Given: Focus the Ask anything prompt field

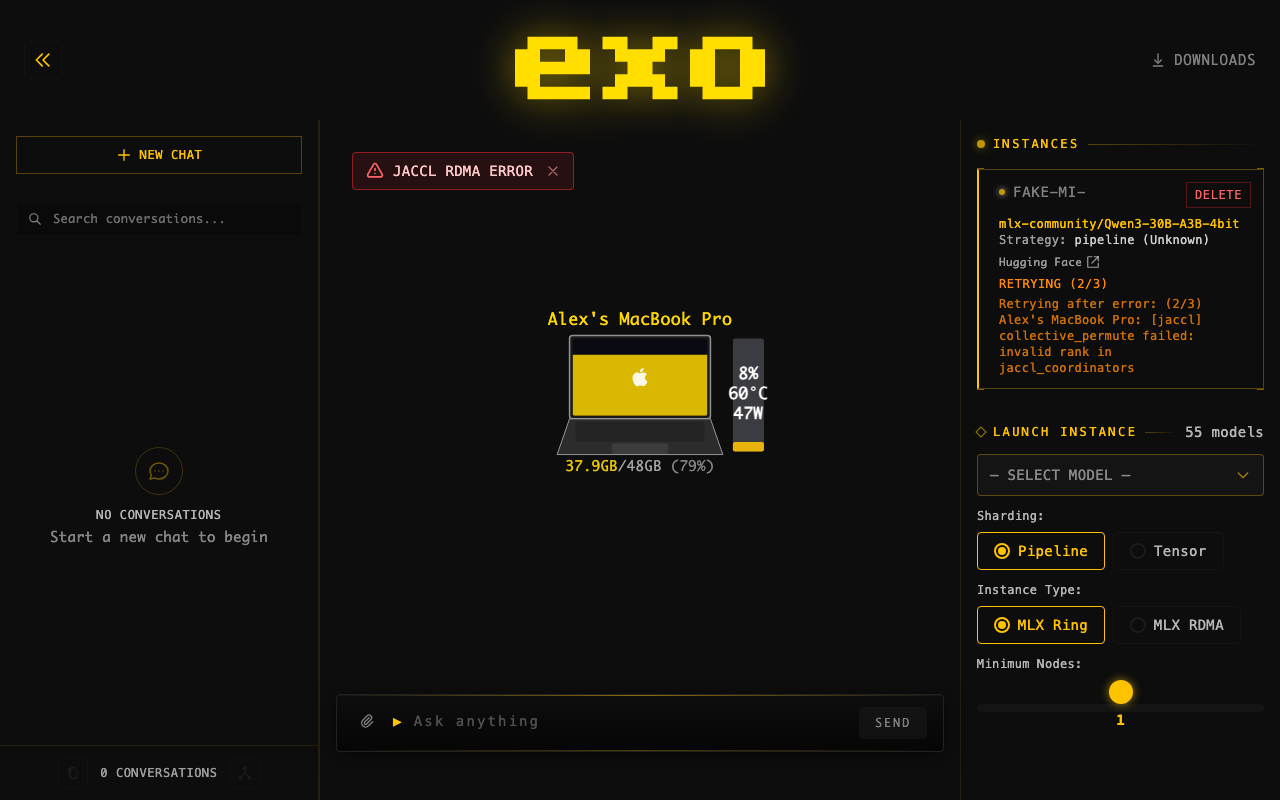Looking at the screenshot, I should 630,721.
